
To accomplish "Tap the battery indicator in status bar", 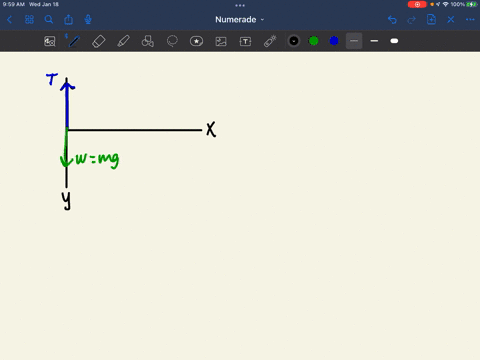I will point(472,4).
